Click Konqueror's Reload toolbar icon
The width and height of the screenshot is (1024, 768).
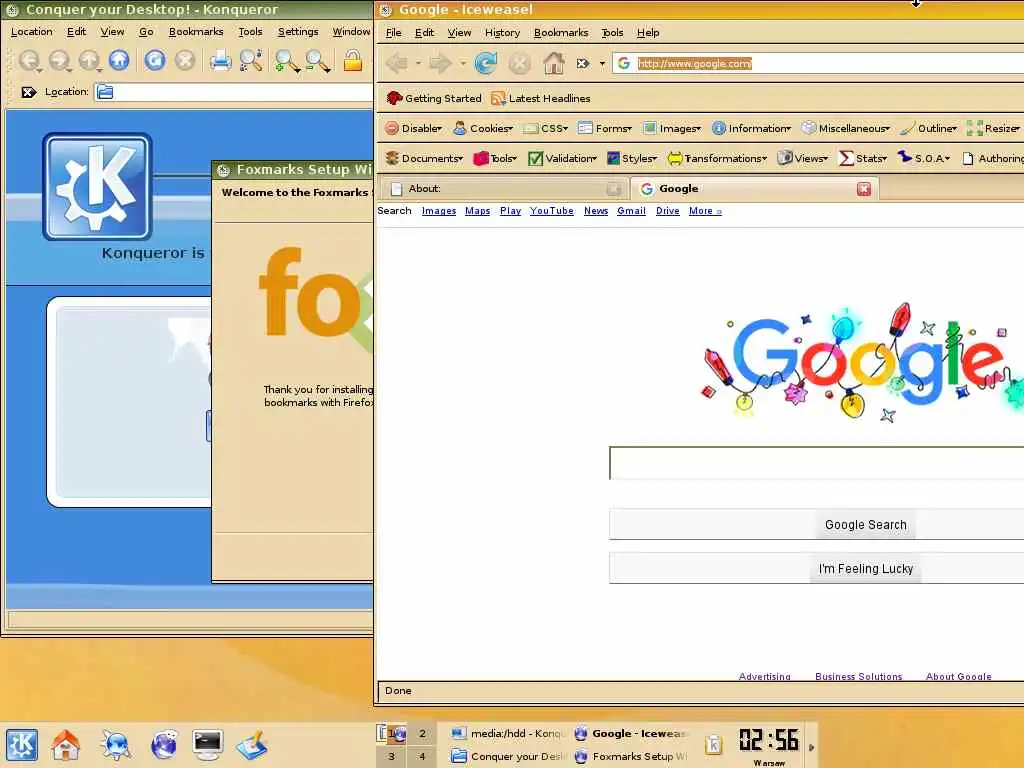155,60
